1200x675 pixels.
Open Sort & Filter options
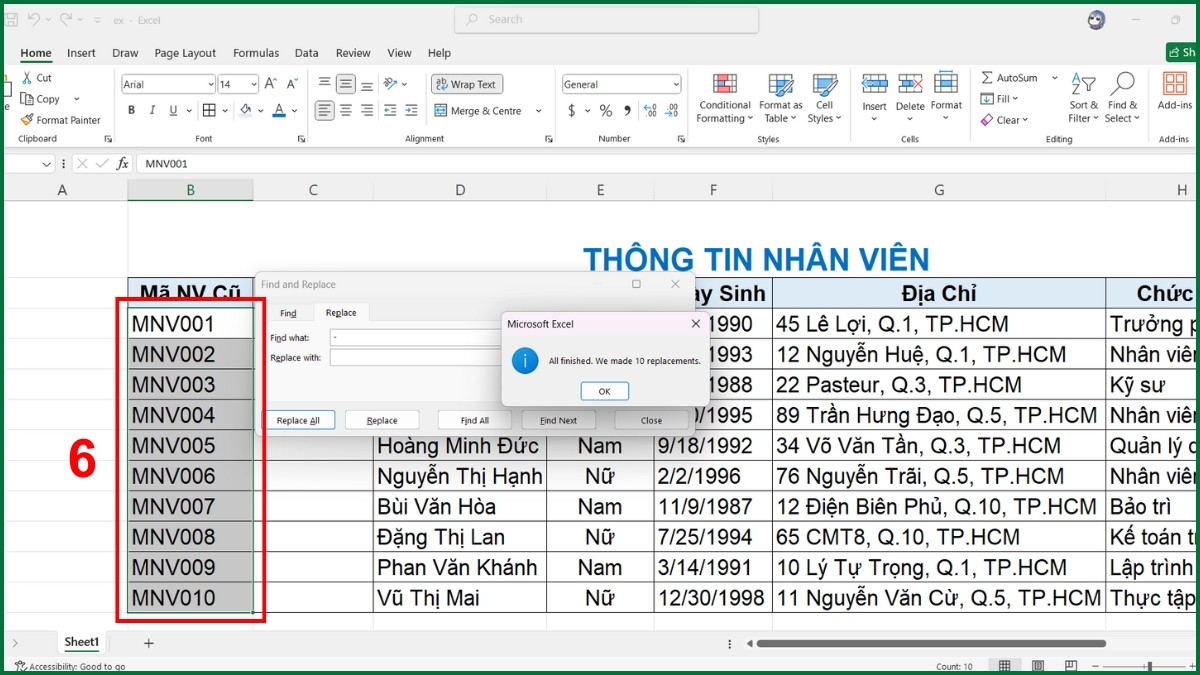coord(1082,97)
